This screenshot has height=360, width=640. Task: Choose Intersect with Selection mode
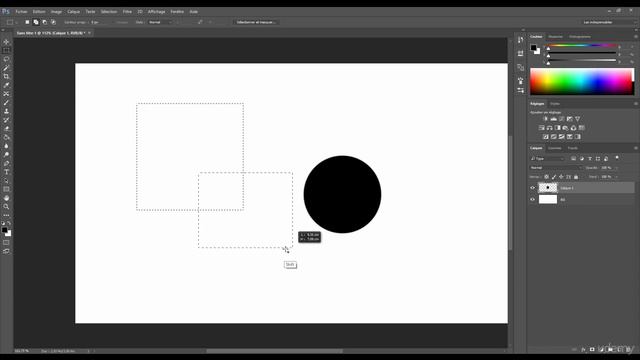(x=53, y=22)
